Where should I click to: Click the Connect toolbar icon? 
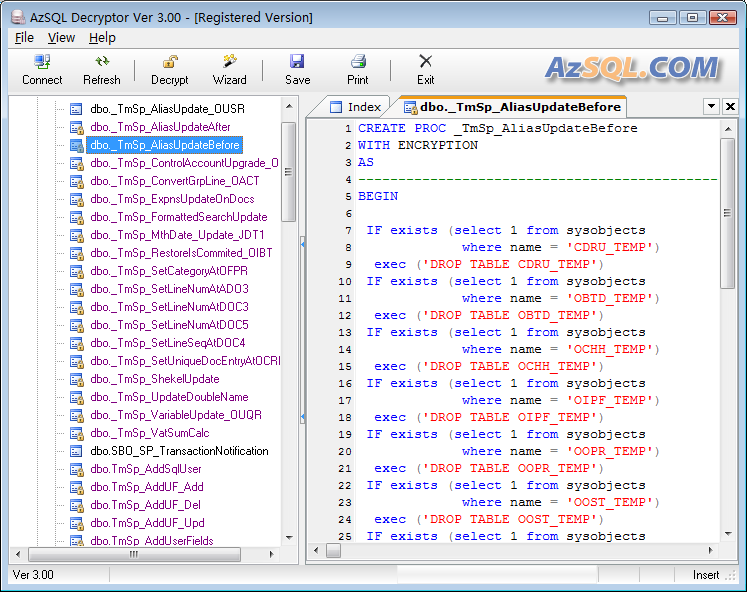click(42, 61)
